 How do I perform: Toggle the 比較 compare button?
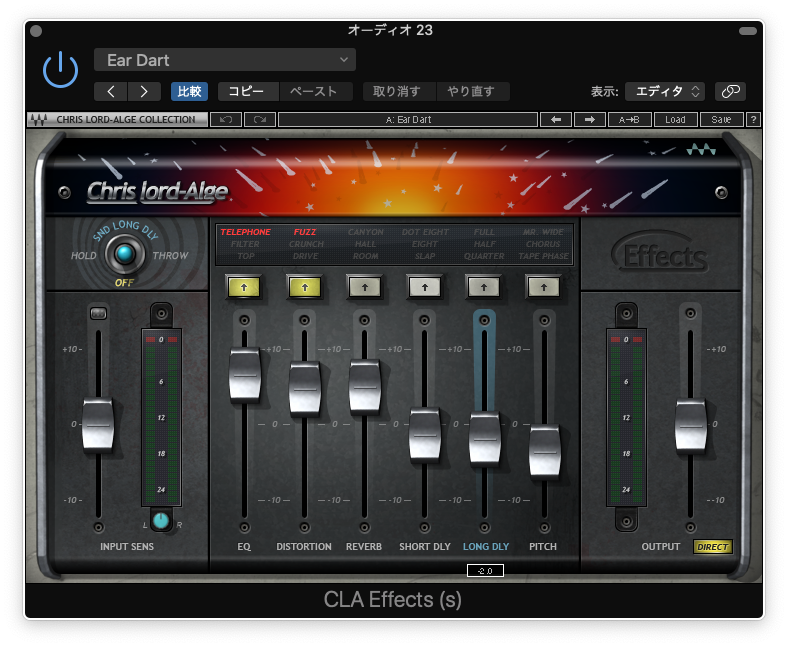(189, 91)
